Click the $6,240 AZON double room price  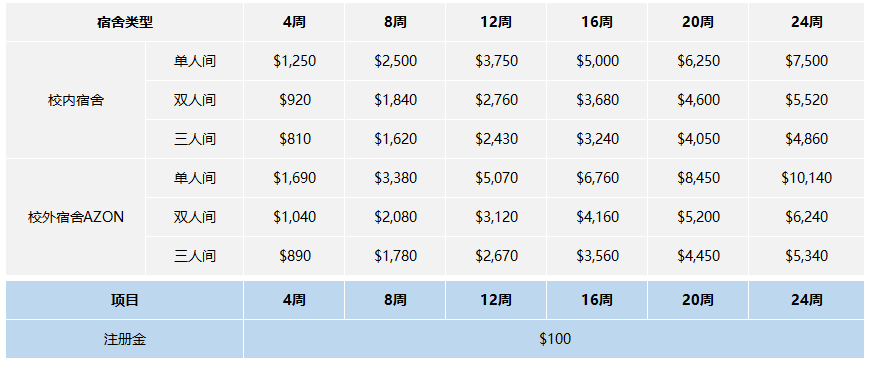806,217
